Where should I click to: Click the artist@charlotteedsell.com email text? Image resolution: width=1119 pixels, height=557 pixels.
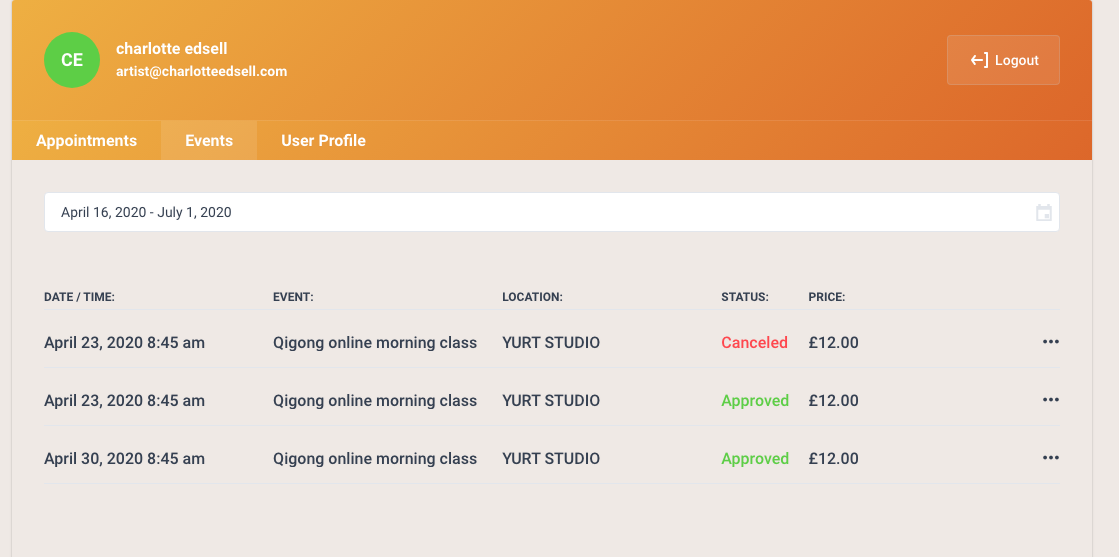tap(202, 71)
